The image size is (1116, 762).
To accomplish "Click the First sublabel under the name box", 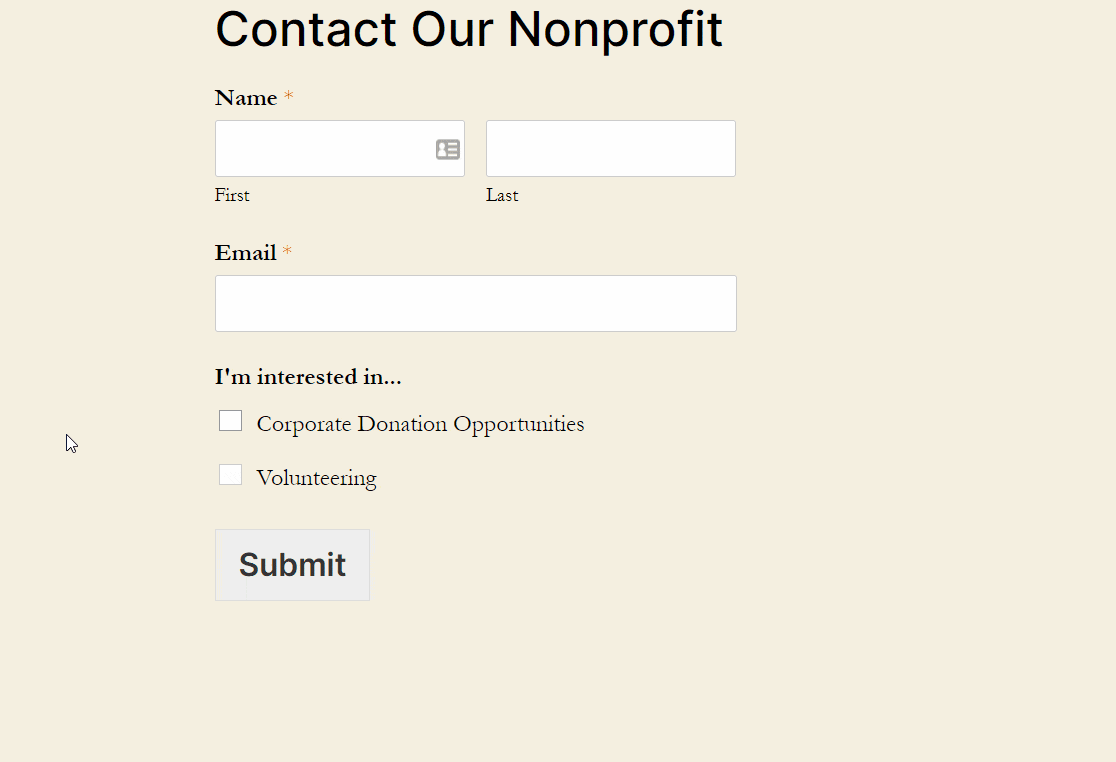I will [x=232, y=195].
